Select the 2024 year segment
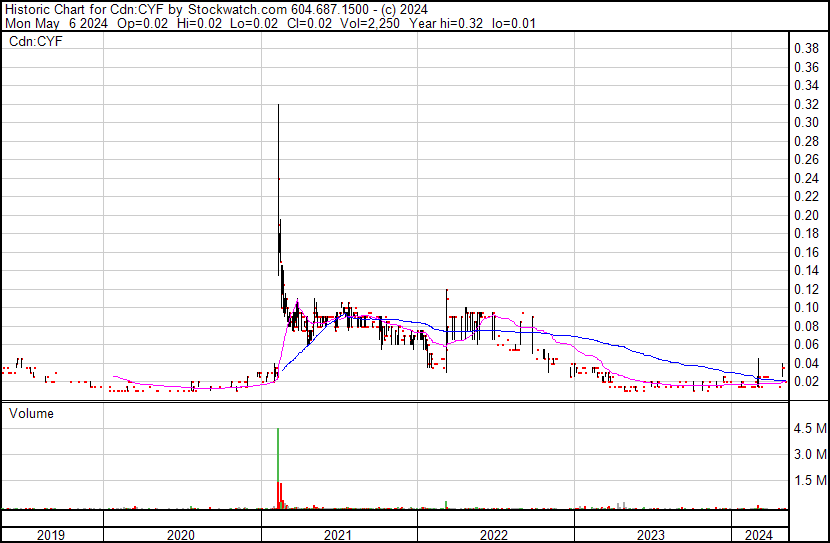This screenshot has height=543, width=830. pyautogui.click(x=759, y=535)
